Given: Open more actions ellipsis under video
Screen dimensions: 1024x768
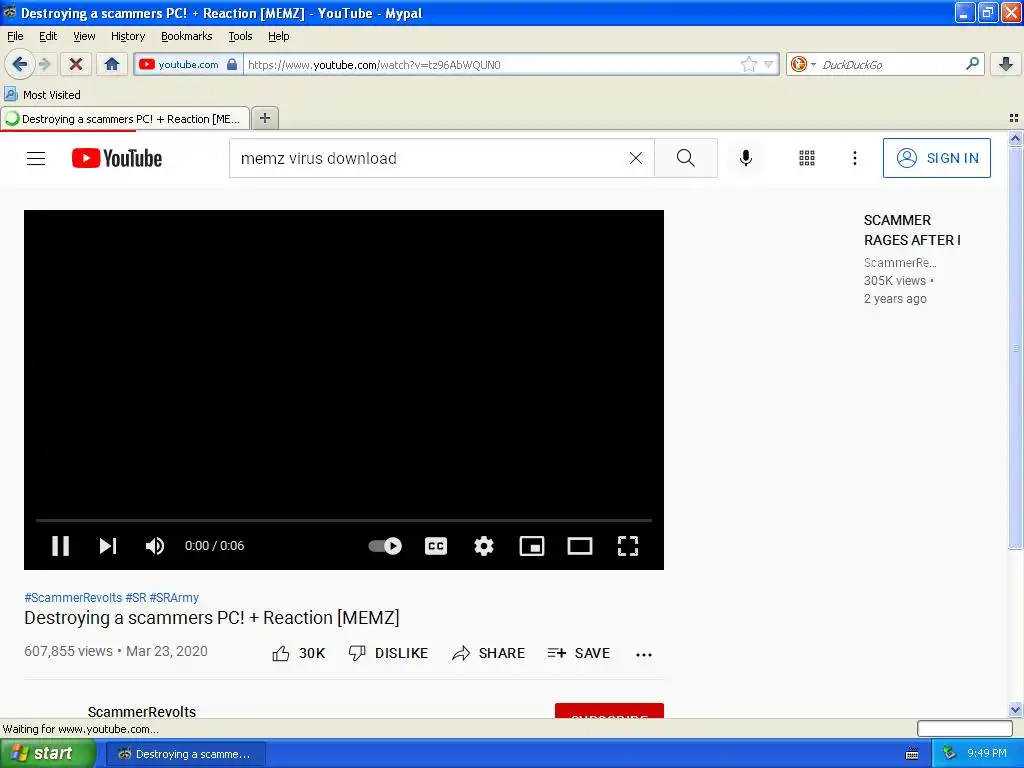Looking at the screenshot, I should (x=644, y=654).
